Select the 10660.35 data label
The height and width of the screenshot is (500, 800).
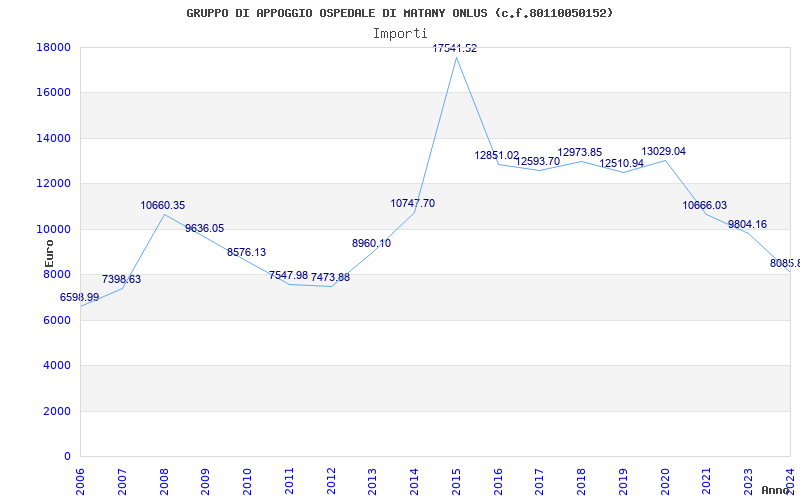coord(163,206)
